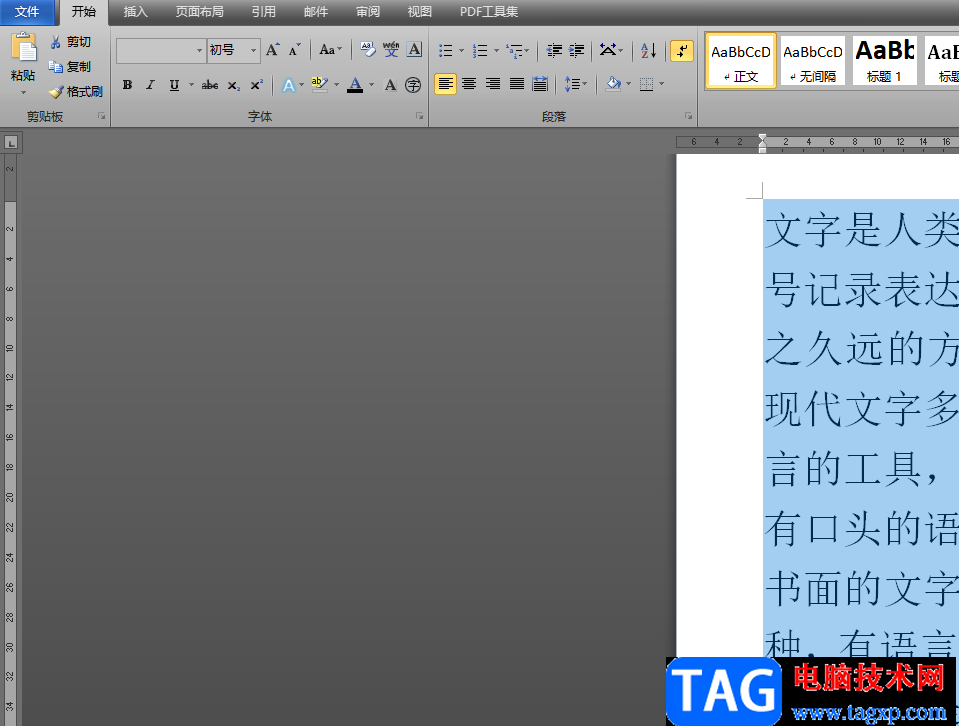Image resolution: width=959 pixels, height=726 pixels.
Task: Apply character border icon
Action: 414,50
